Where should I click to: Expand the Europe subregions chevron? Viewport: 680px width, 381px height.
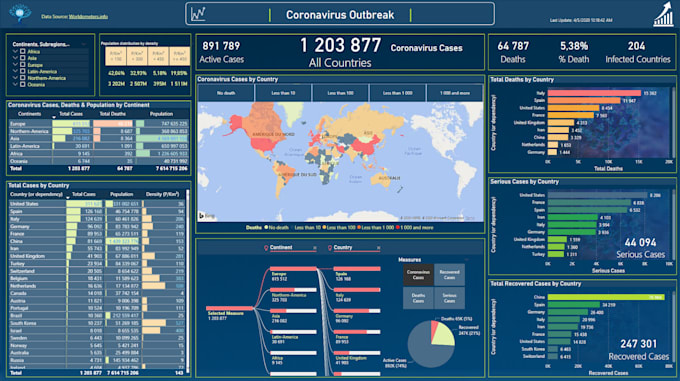[15, 65]
